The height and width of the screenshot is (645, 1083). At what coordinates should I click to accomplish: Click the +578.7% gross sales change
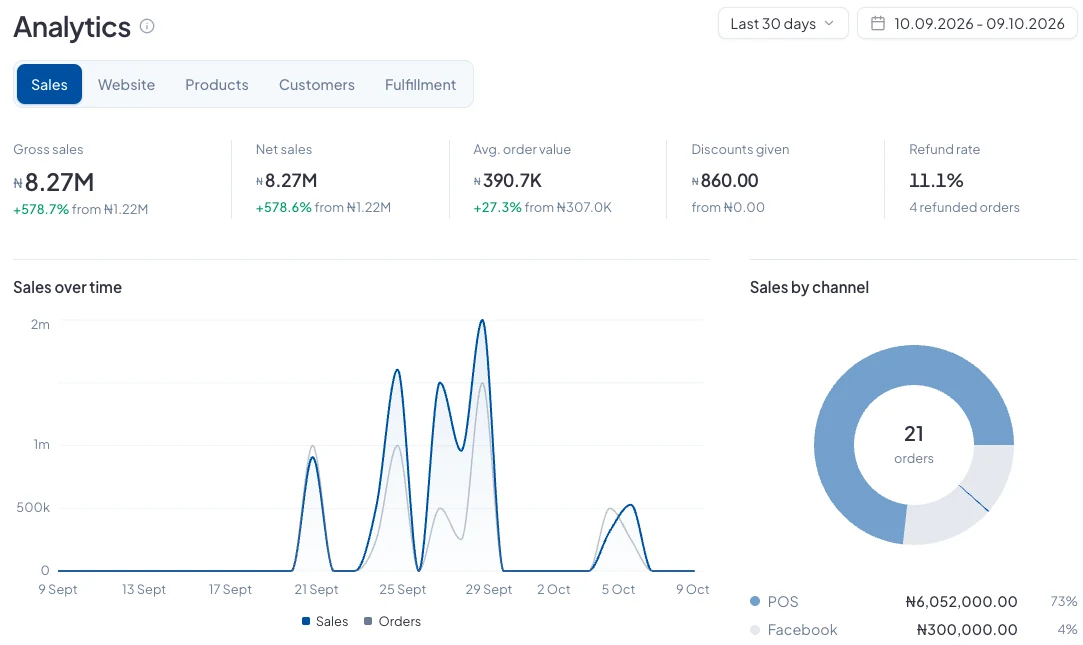click(x=41, y=209)
